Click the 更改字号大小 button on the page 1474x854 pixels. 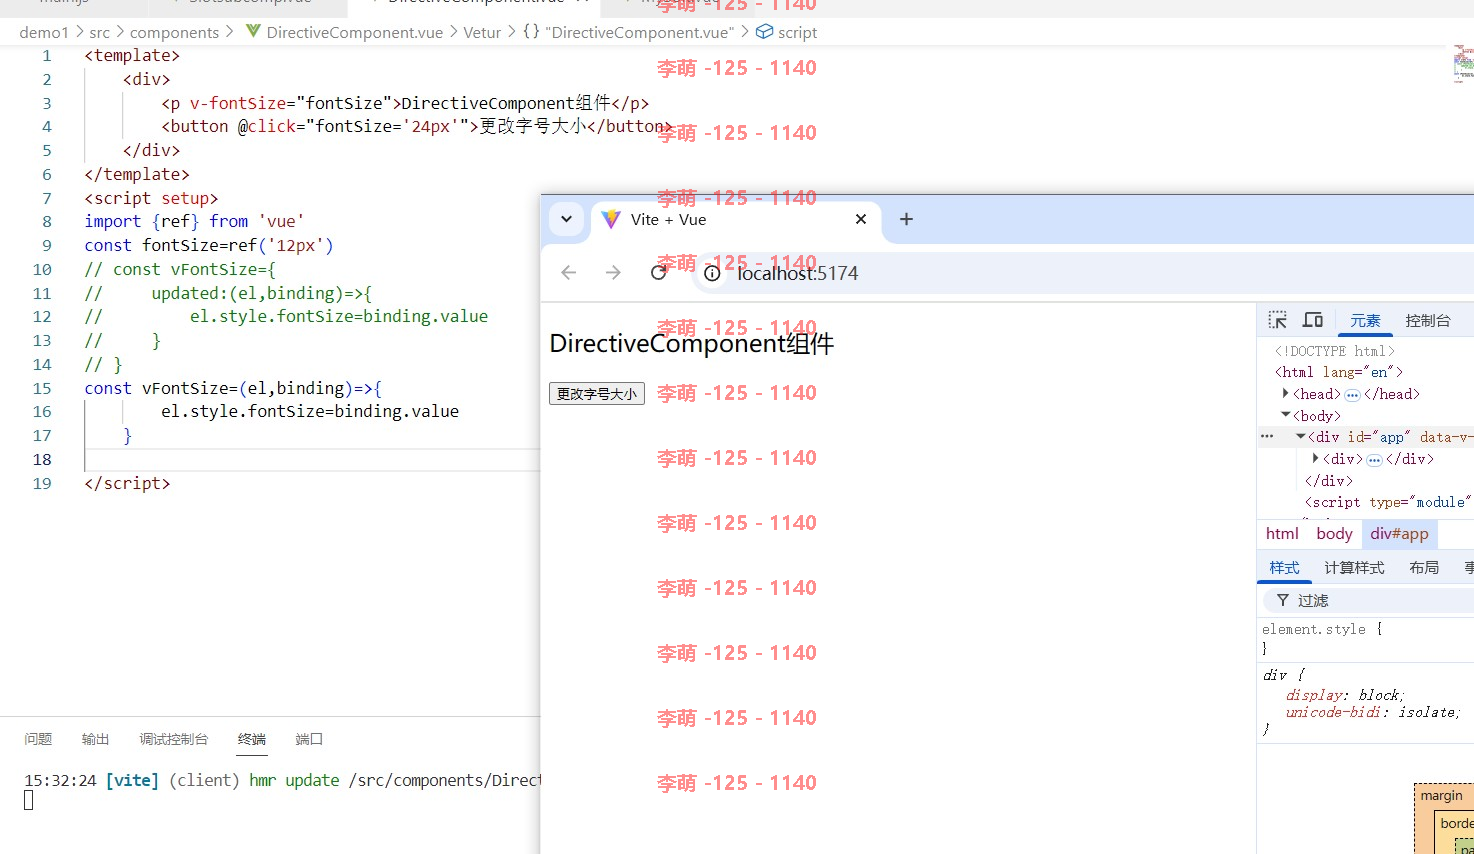tap(597, 394)
